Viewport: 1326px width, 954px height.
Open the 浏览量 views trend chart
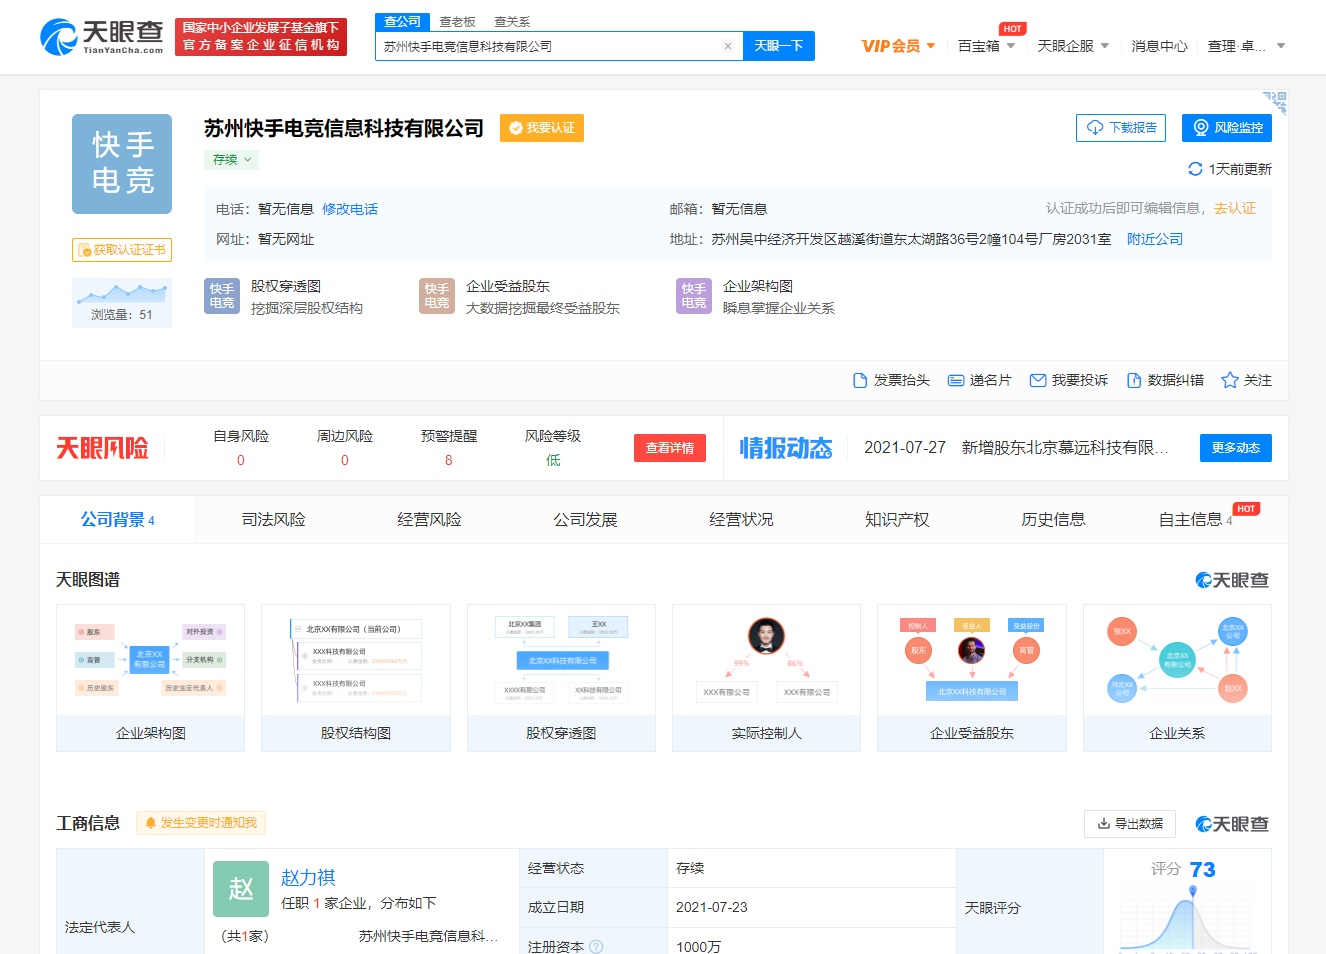pyautogui.click(x=122, y=302)
